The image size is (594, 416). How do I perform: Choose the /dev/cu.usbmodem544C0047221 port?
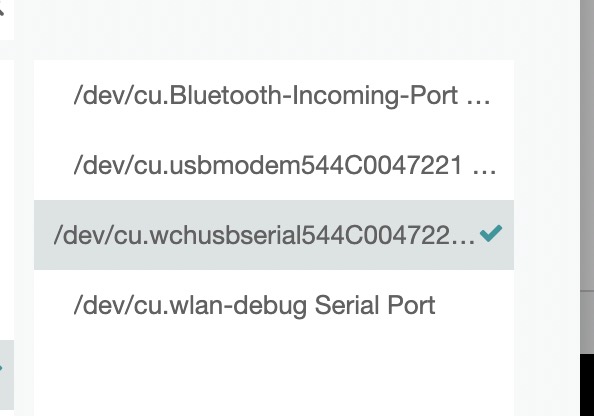[274, 165]
